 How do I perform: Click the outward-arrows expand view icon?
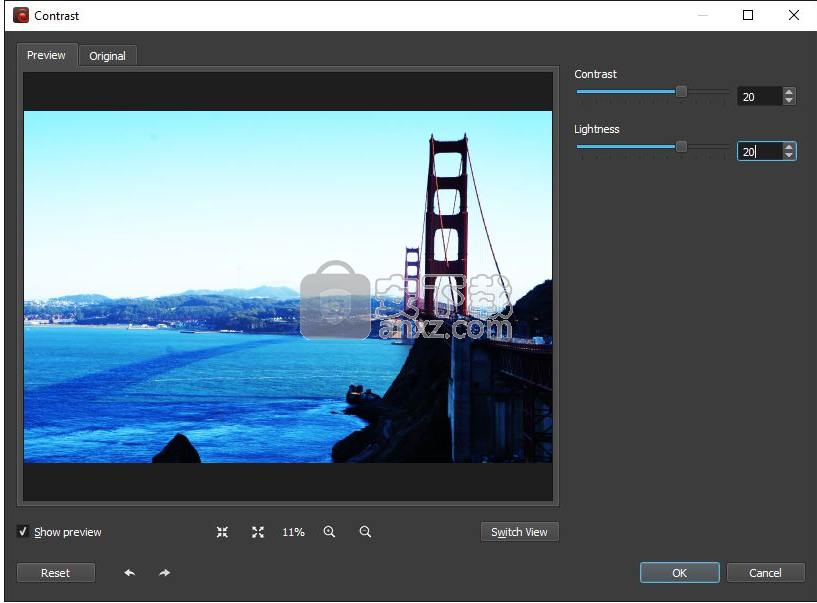(x=258, y=532)
